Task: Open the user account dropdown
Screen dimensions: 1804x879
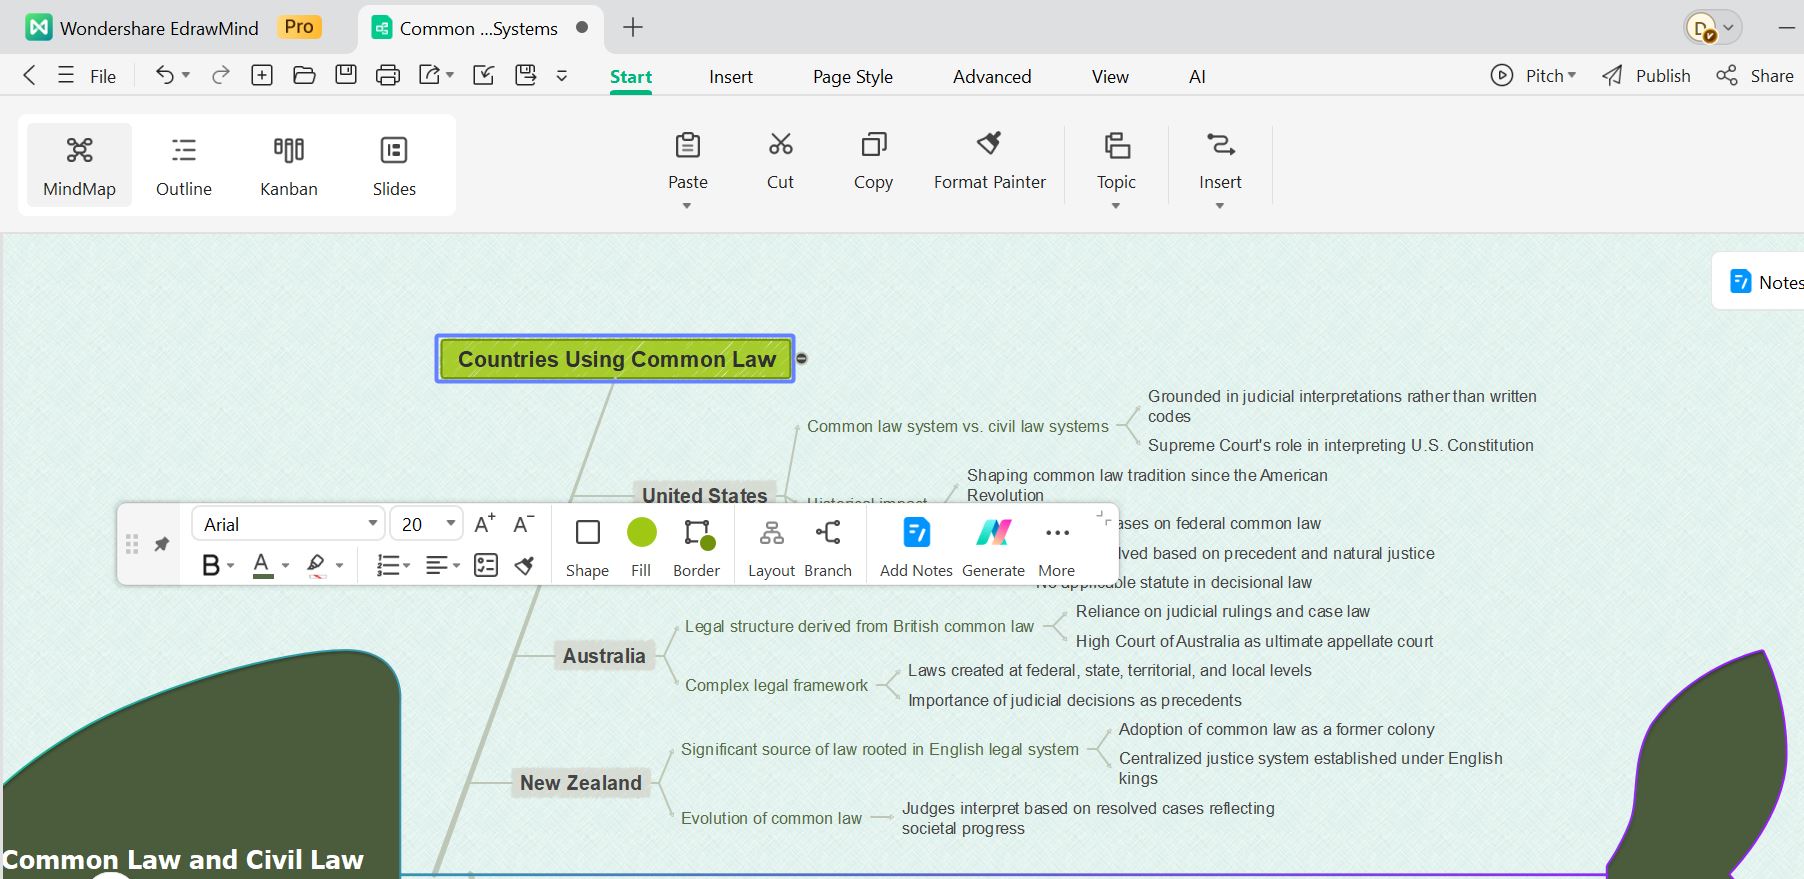Action: coord(1713,28)
